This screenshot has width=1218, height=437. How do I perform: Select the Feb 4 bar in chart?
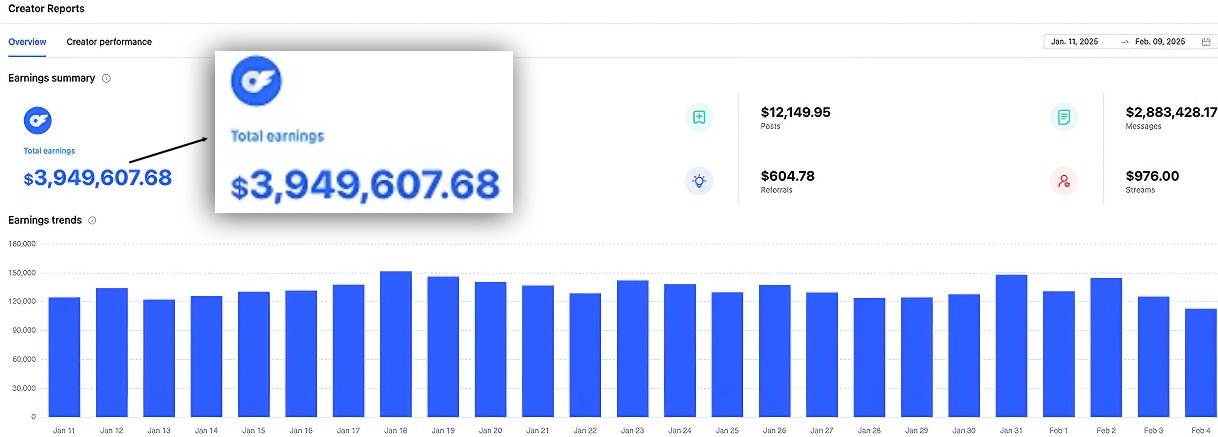click(x=1200, y=362)
